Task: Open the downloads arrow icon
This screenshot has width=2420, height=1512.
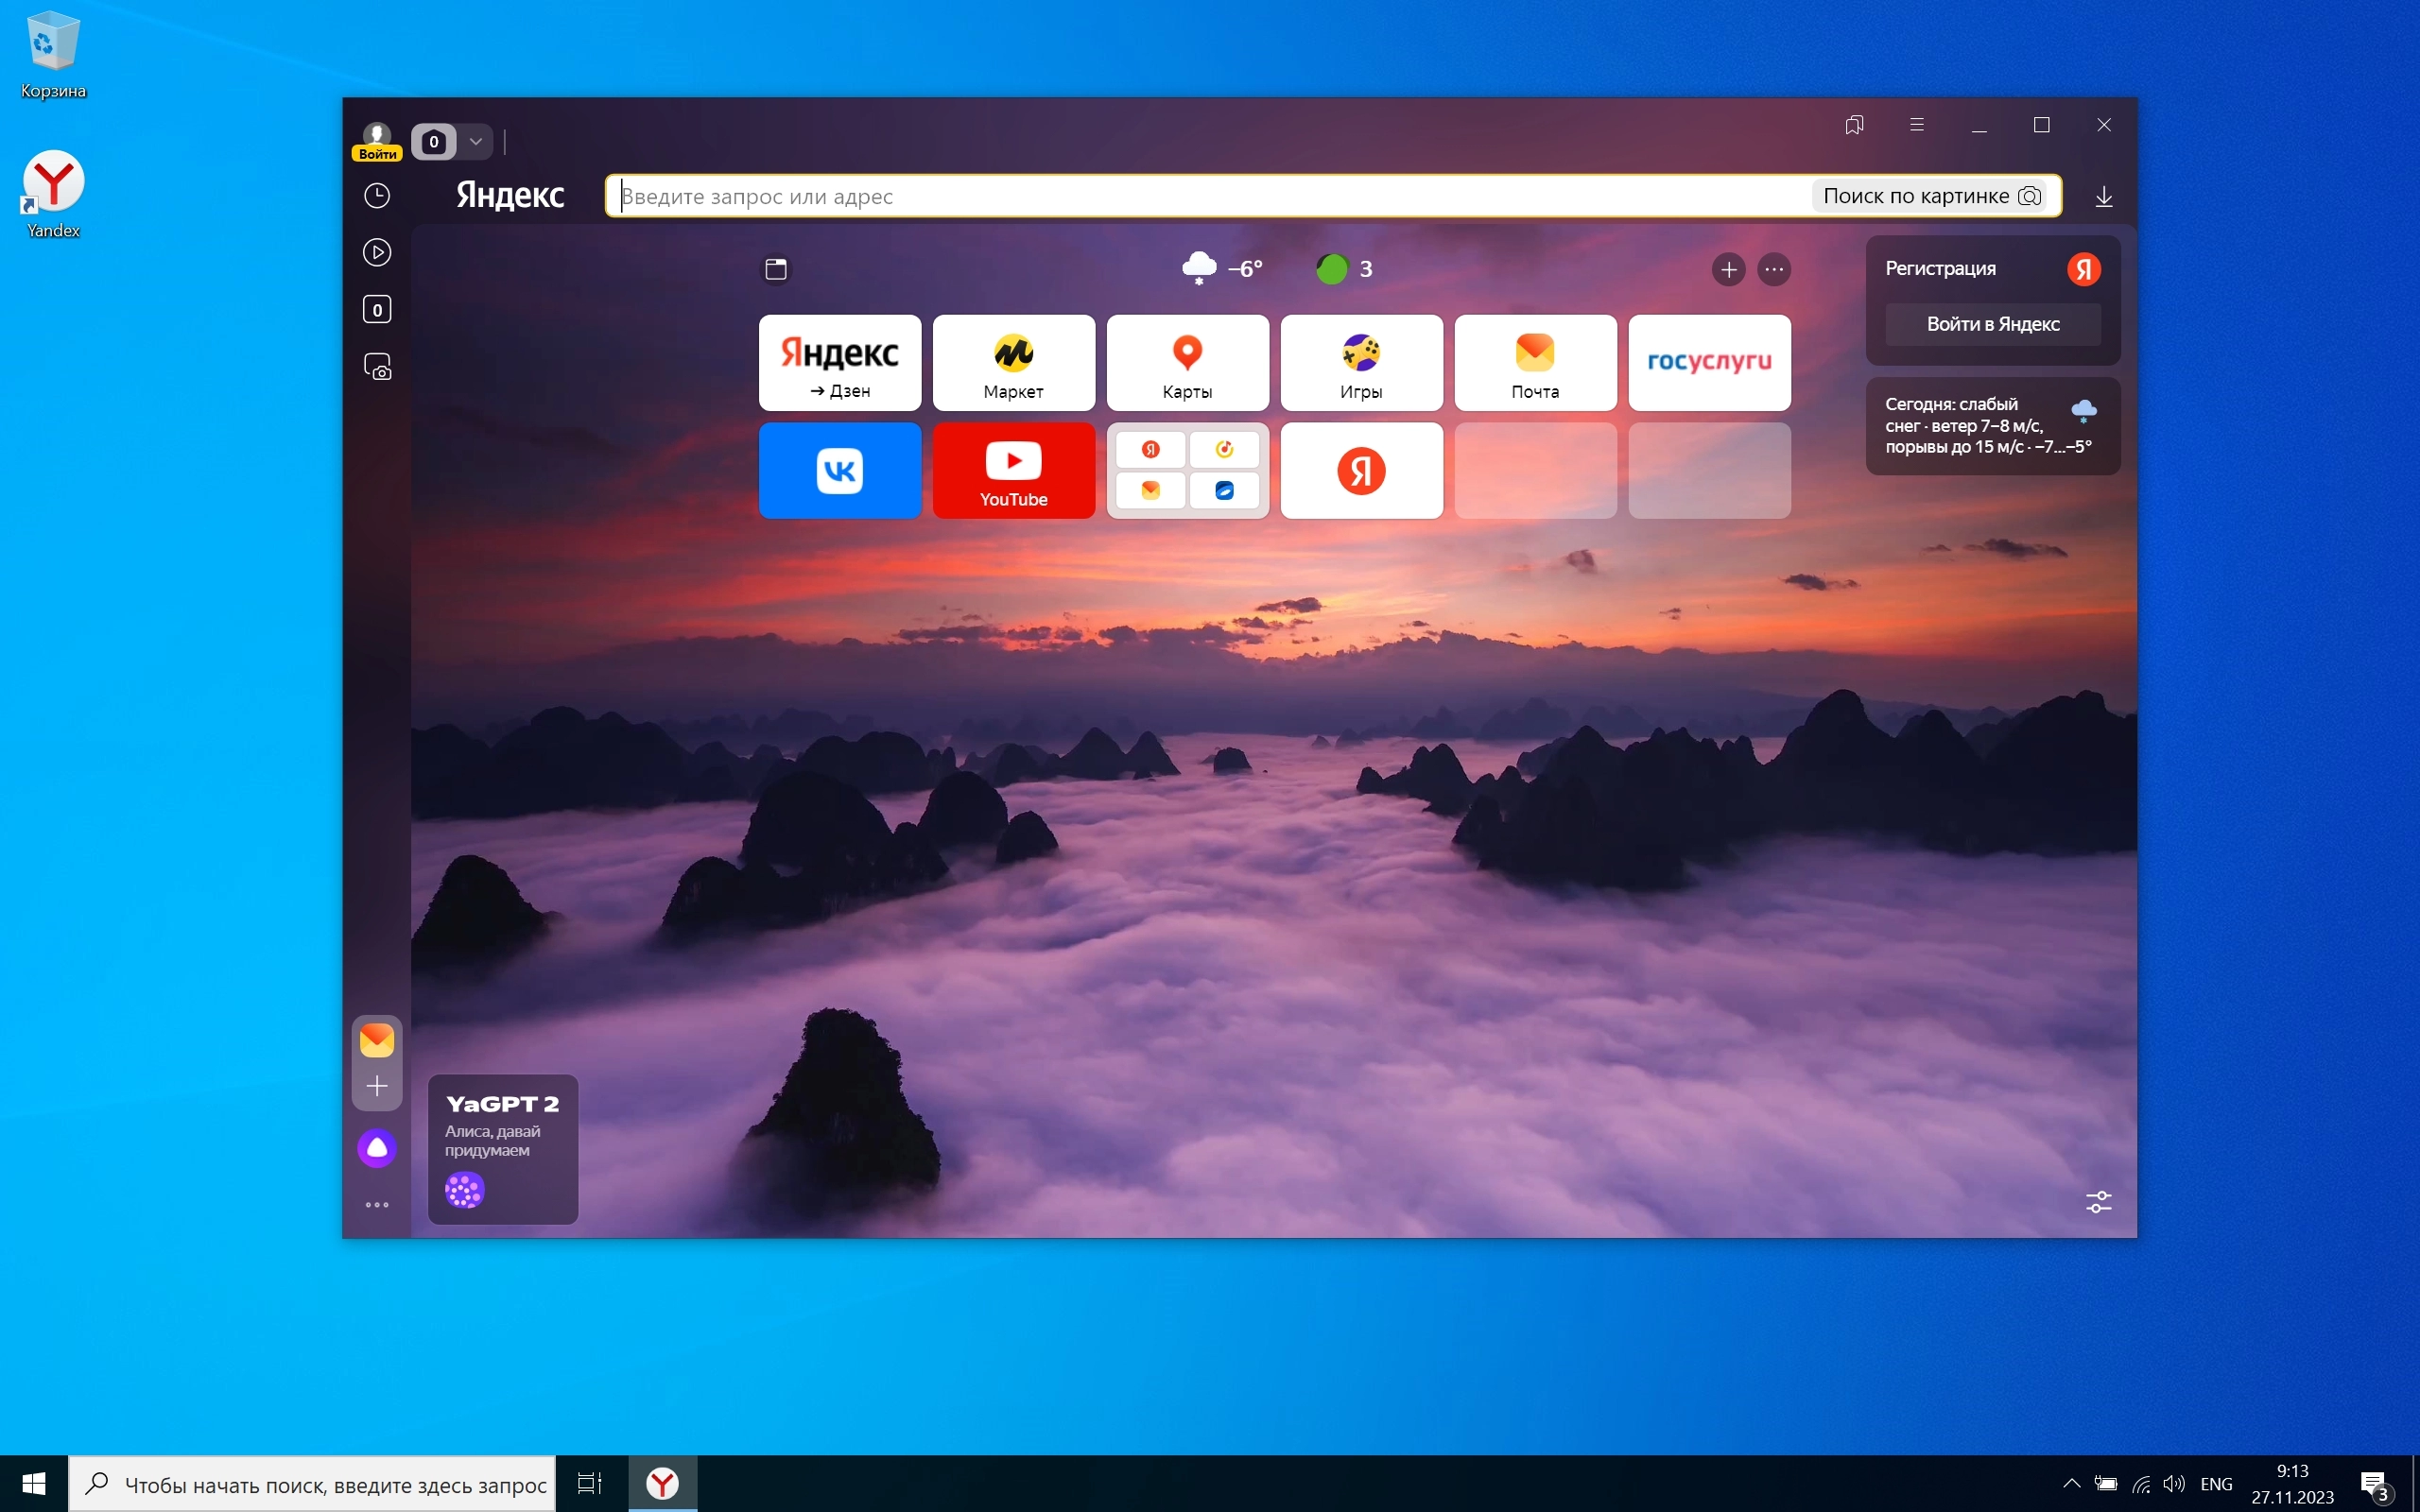Action: coord(2103,197)
